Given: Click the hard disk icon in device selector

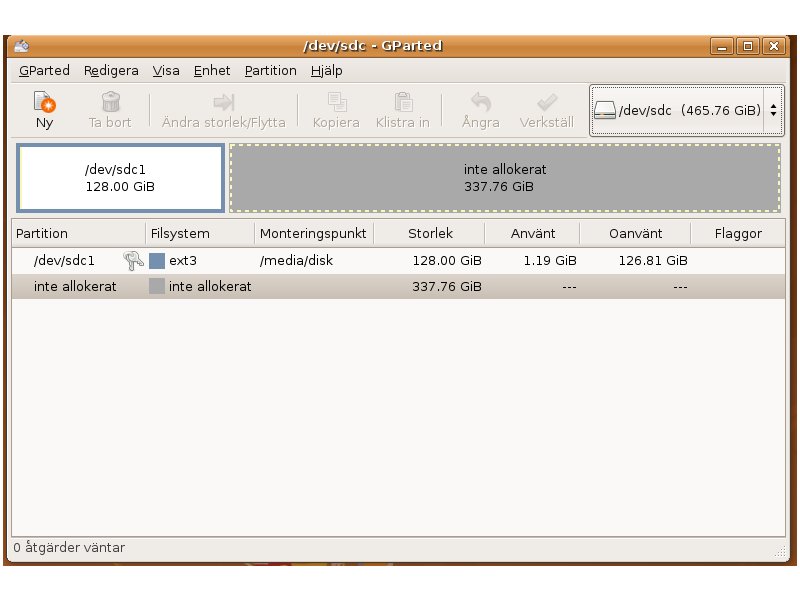Looking at the screenshot, I should pos(605,110).
